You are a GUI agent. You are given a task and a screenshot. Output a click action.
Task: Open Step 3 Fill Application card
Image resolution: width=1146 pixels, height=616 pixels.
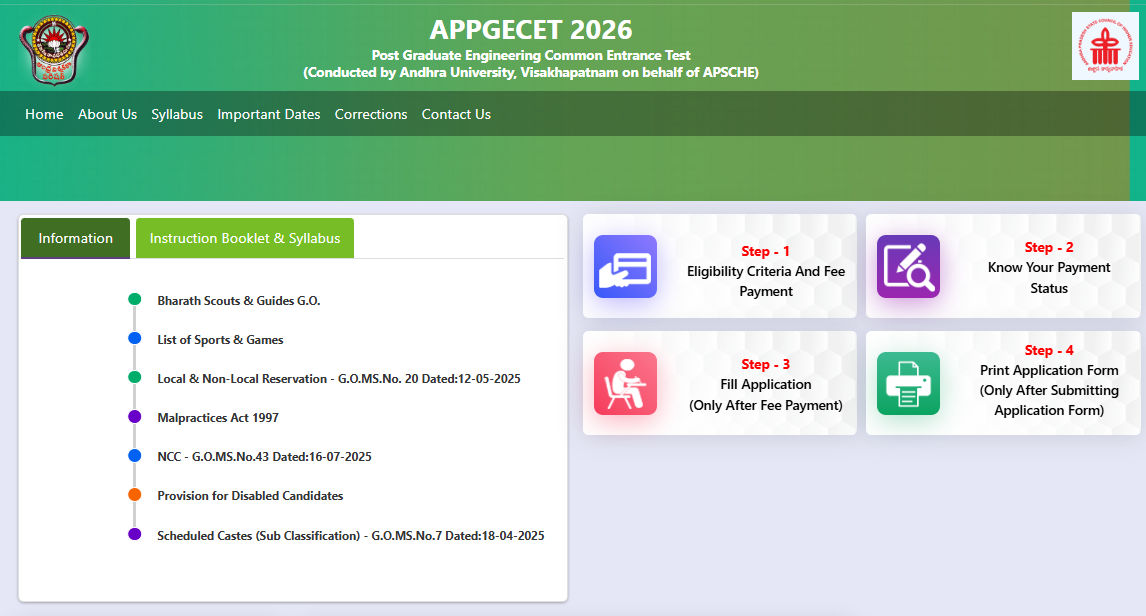pos(719,383)
